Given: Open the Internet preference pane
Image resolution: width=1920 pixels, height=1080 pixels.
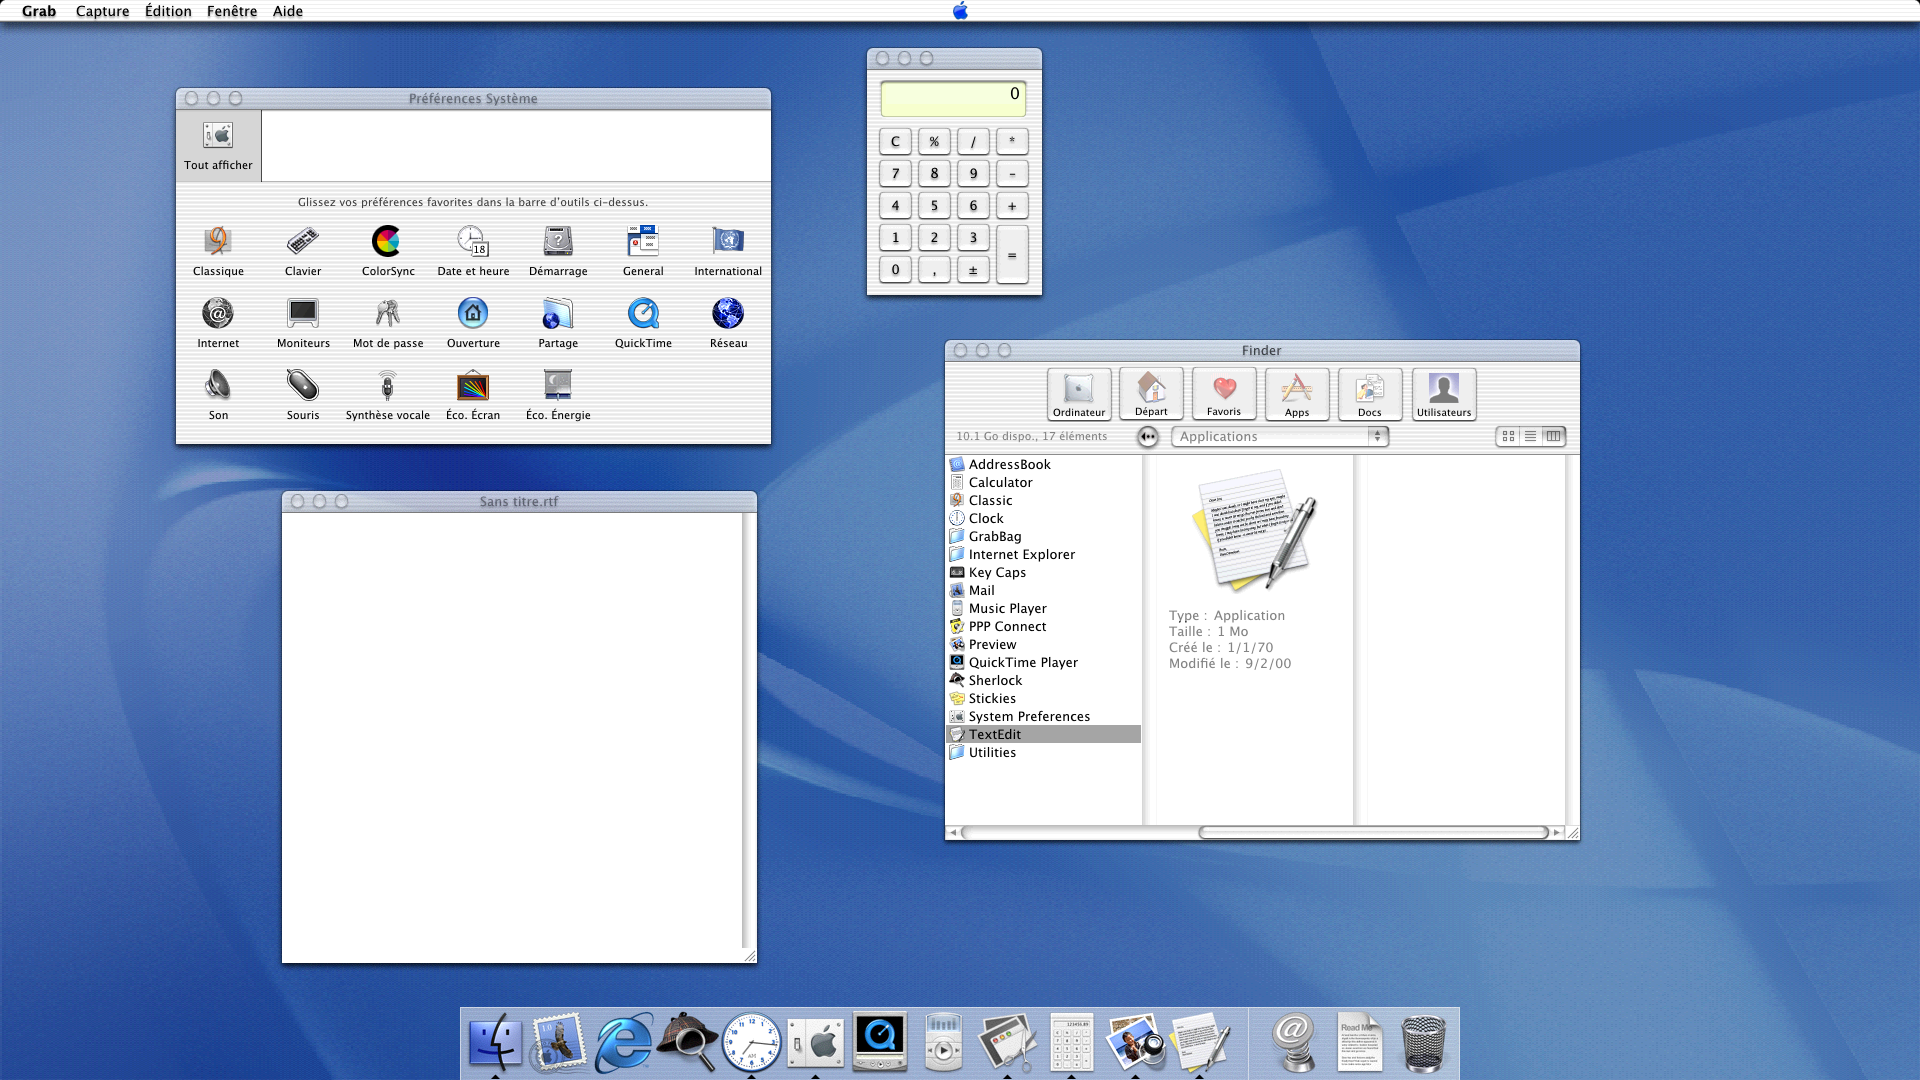Looking at the screenshot, I should click(218, 322).
